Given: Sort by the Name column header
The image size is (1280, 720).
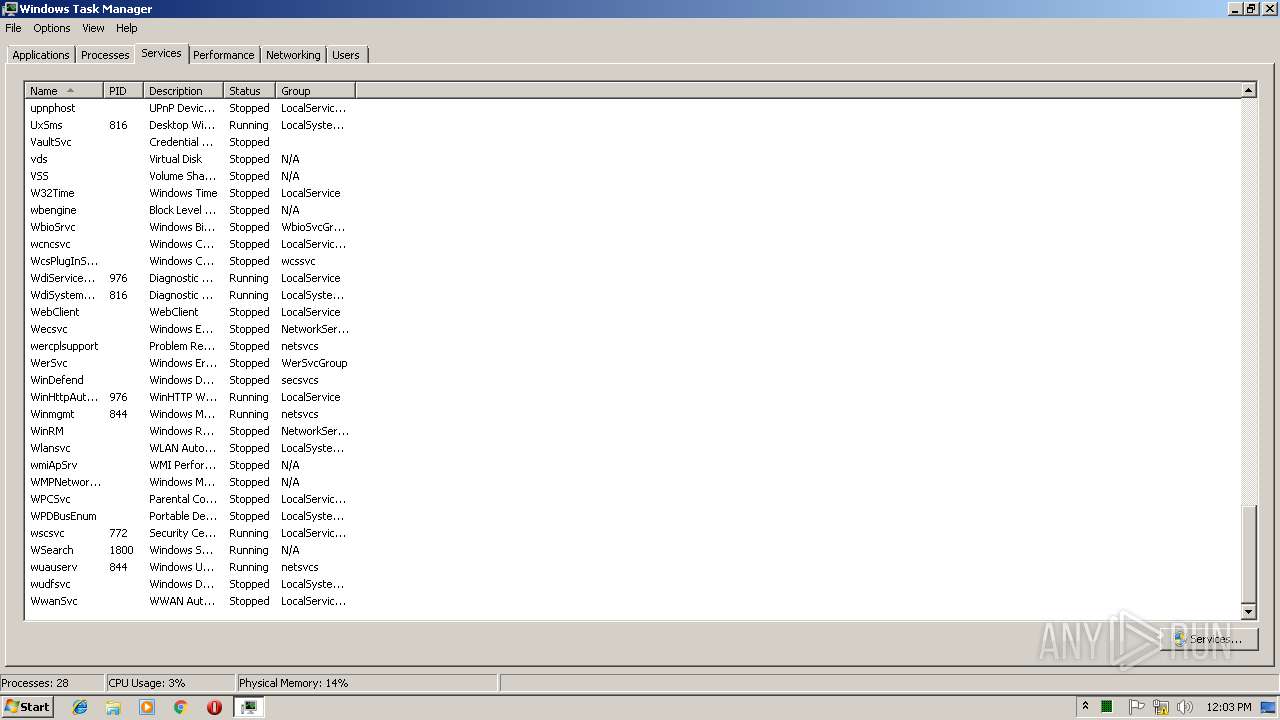Looking at the screenshot, I should [x=64, y=91].
